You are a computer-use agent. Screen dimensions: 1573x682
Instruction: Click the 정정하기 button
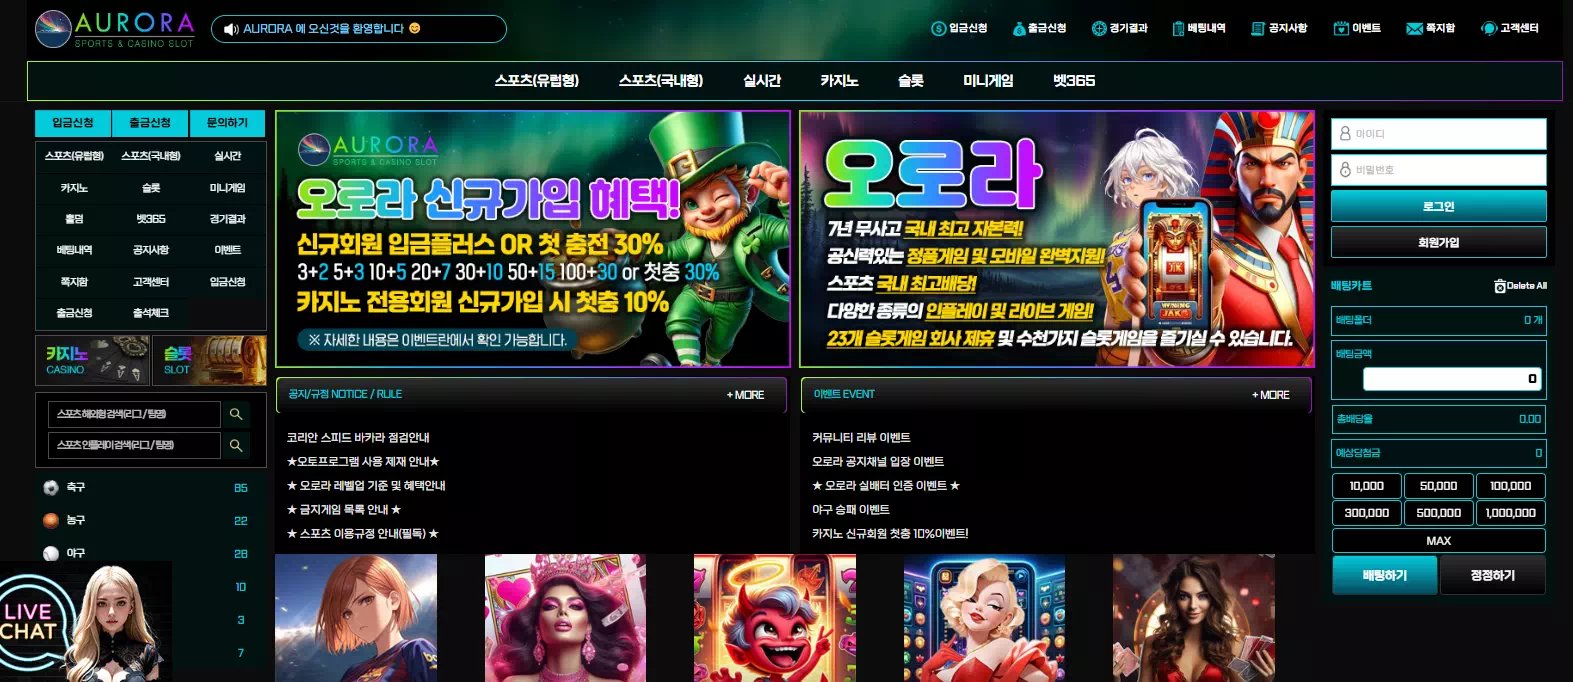click(x=1492, y=575)
